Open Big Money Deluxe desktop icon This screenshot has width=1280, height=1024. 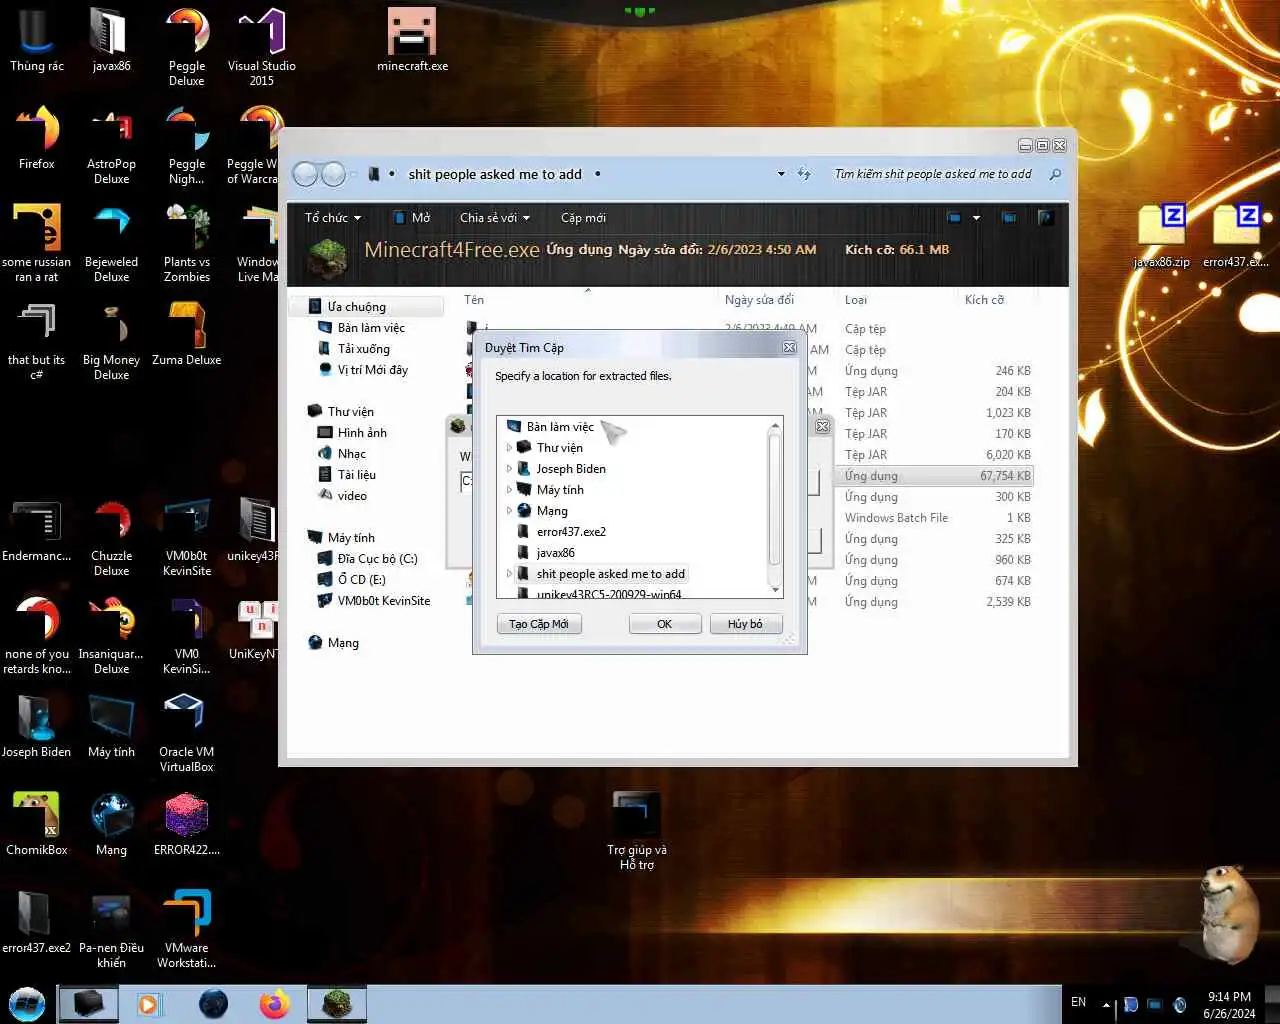(x=111, y=341)
